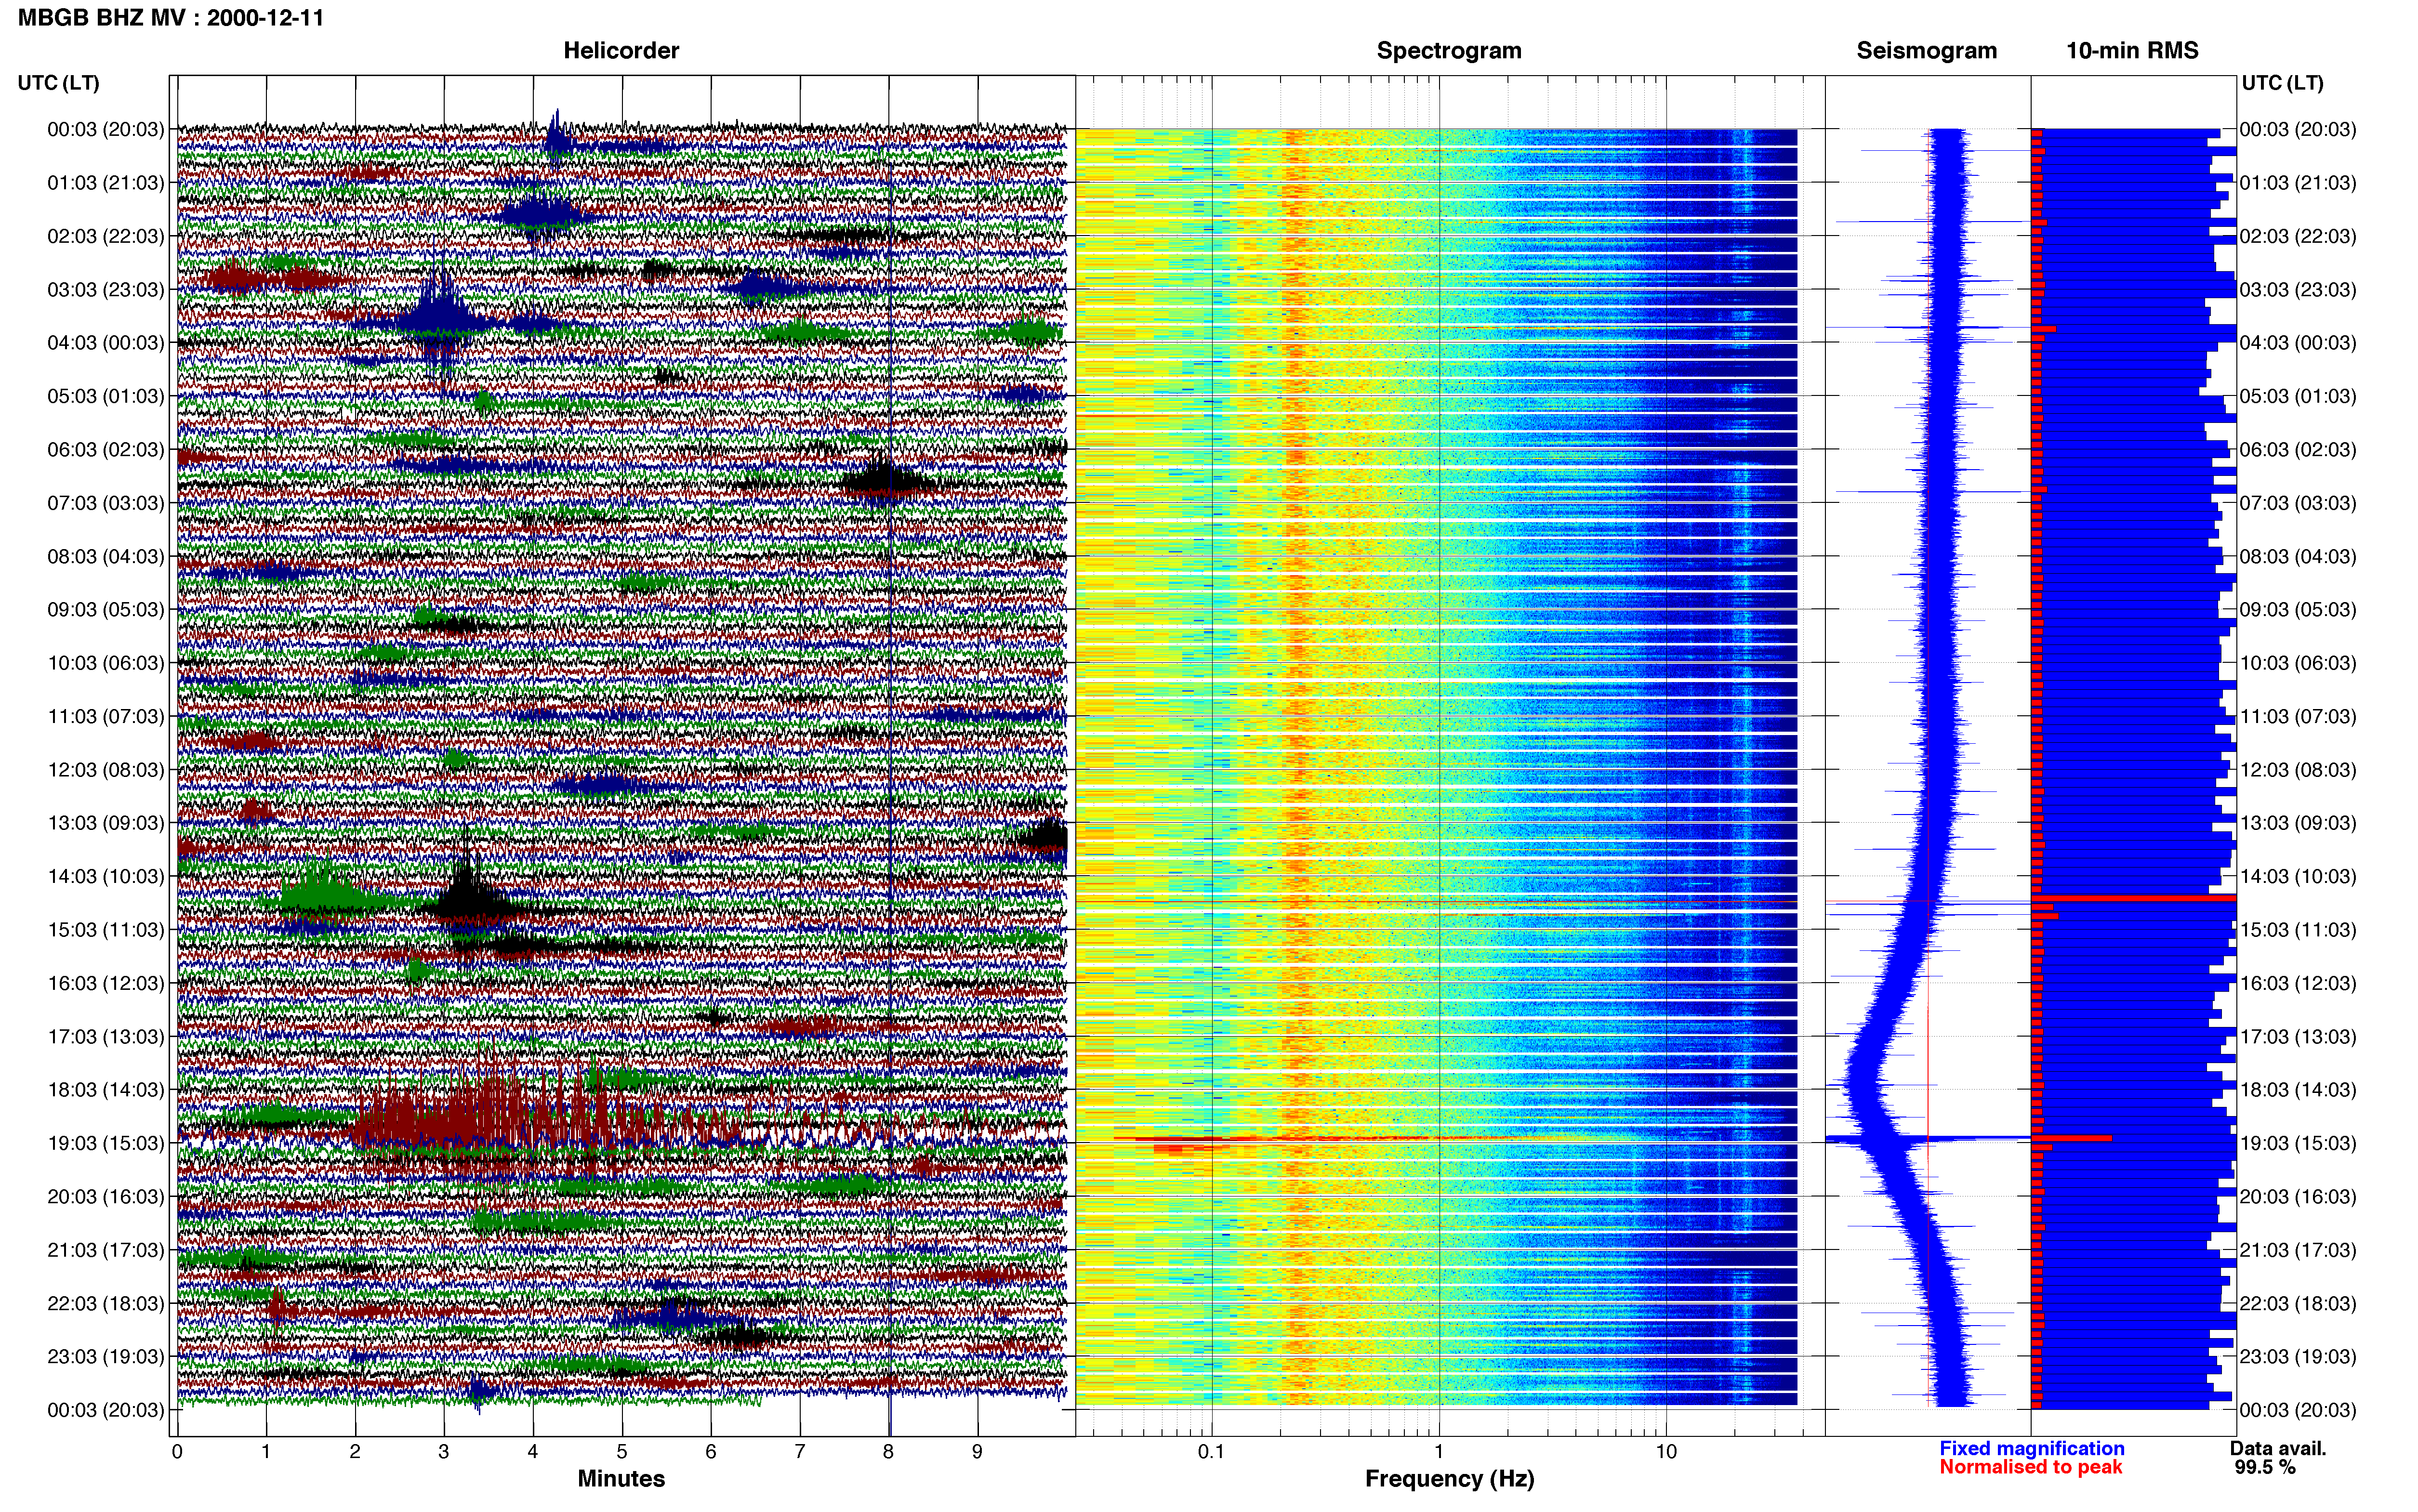The width and height of the screenshot is (2418, 1512).
Task: Click the 'Minutes' x-axis label
Action: coord(621,1479)
